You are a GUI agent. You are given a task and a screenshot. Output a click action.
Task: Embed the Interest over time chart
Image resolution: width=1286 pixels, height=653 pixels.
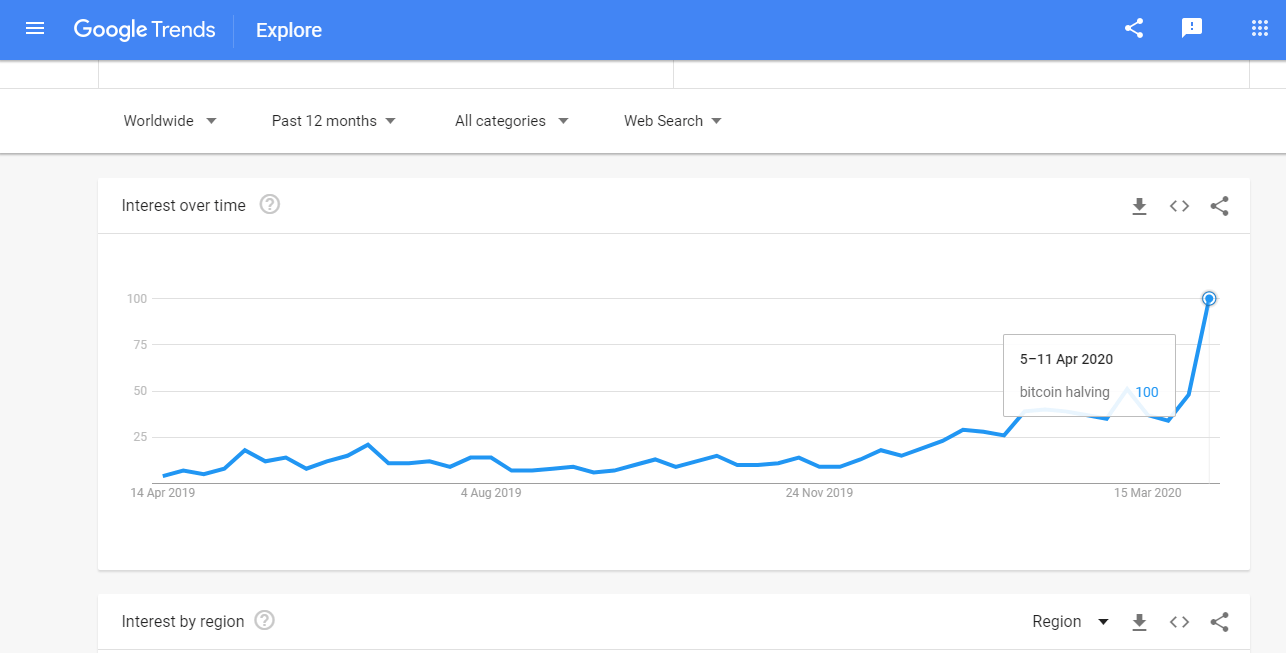tap(1180, 206)
